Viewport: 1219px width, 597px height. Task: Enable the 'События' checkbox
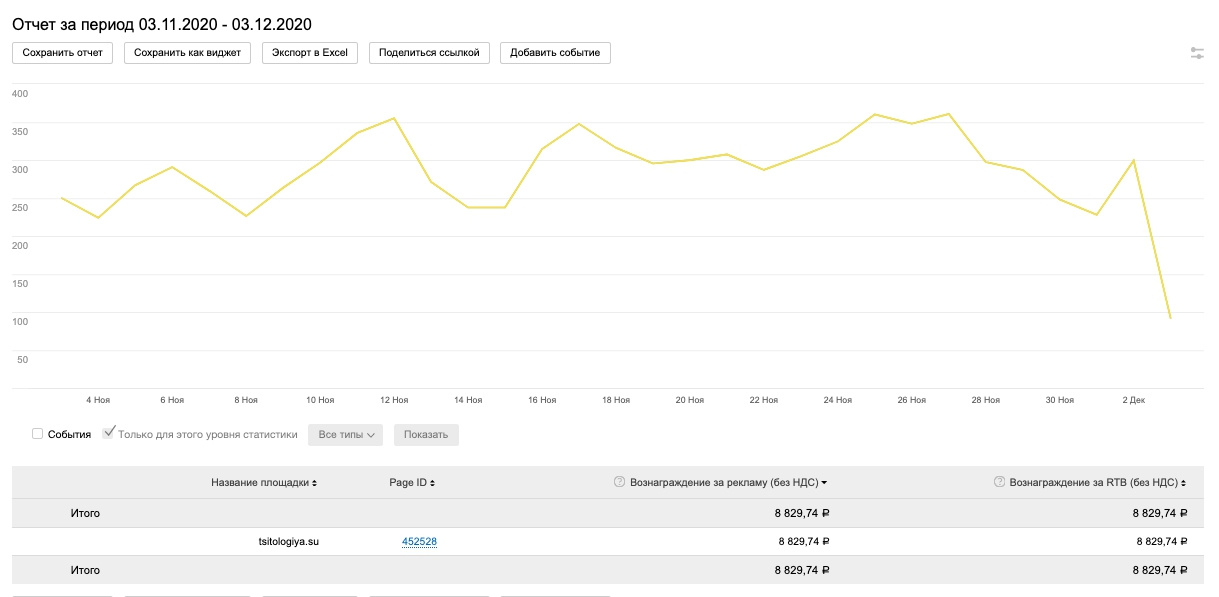[x=38, y=434]
